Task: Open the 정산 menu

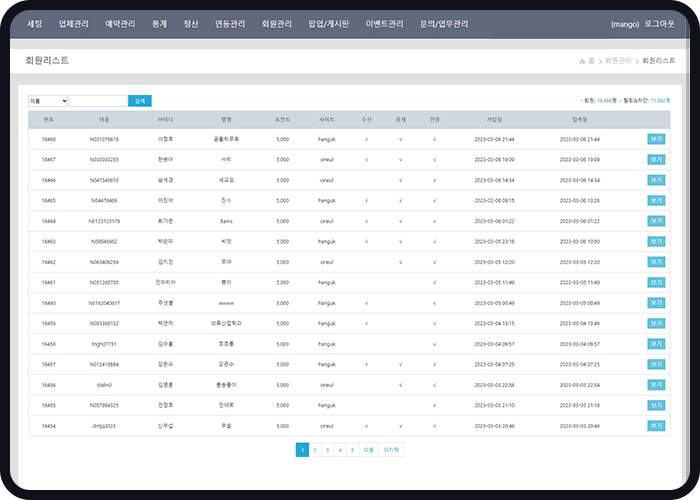Action: (x=191, y=24)
